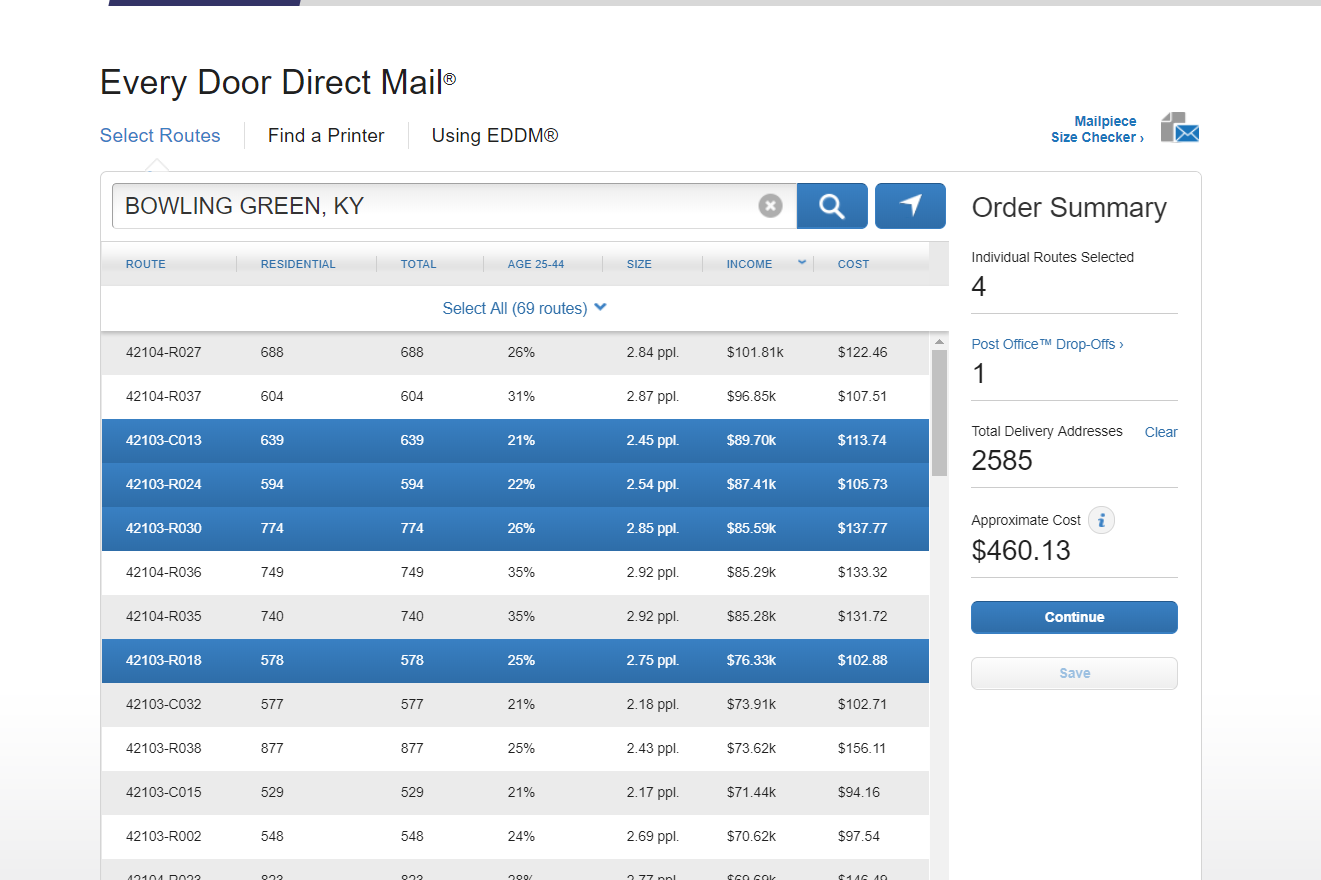Click route label 42103-R038

163,748
